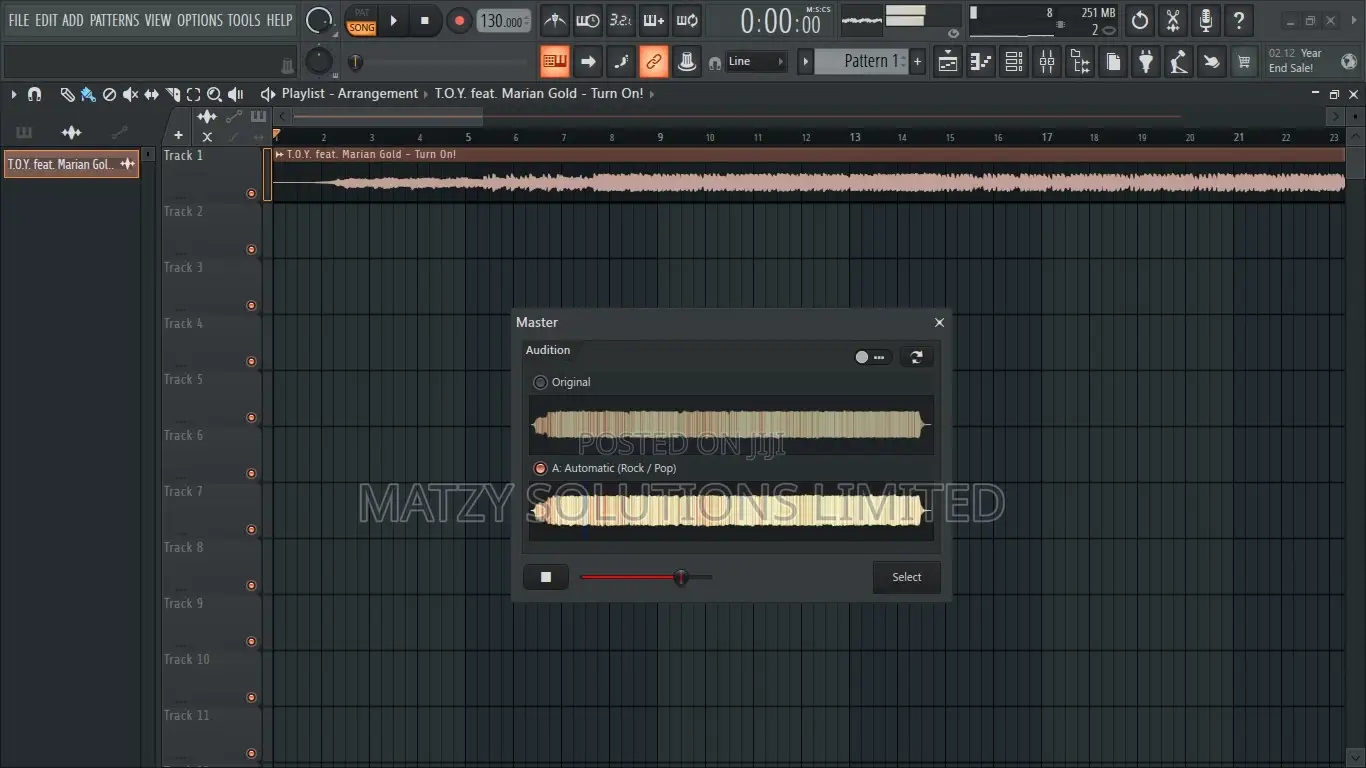Open the plugin picker plug icon
Image resolution: width=1366 pixels, height=768 pixels.
coord(1146,62)
